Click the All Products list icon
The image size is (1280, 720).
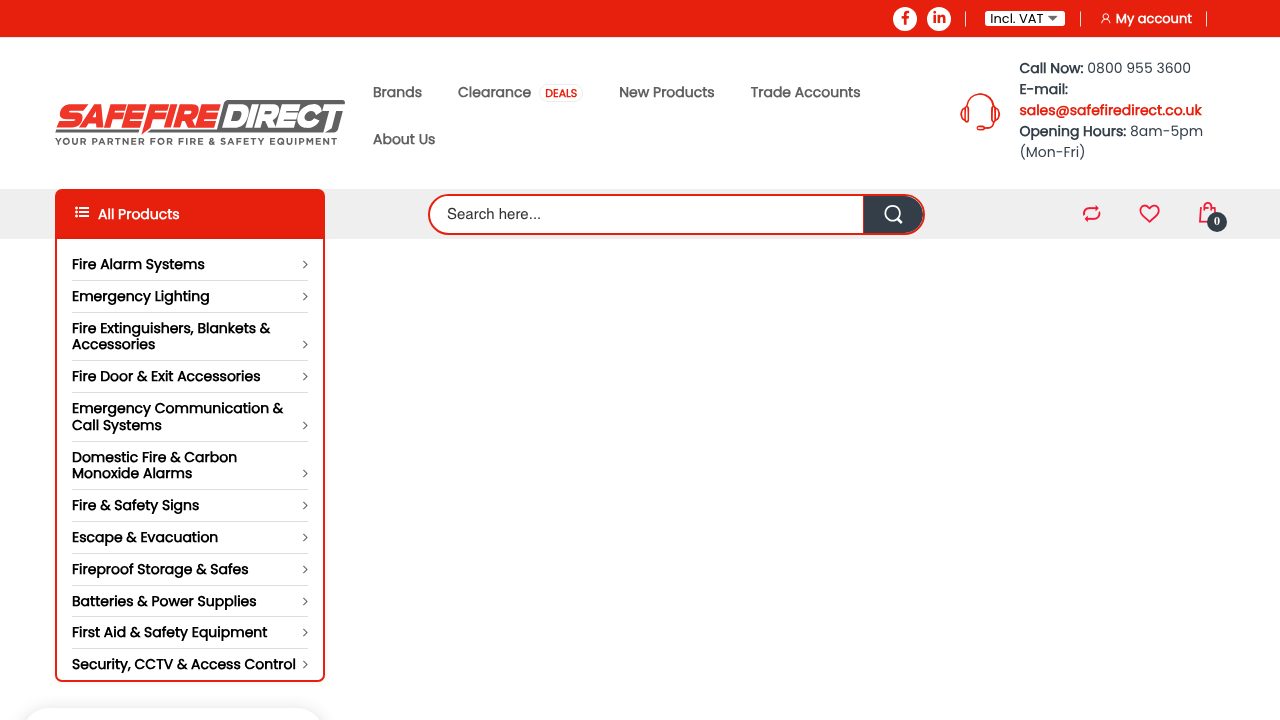[x=82, y=213]
